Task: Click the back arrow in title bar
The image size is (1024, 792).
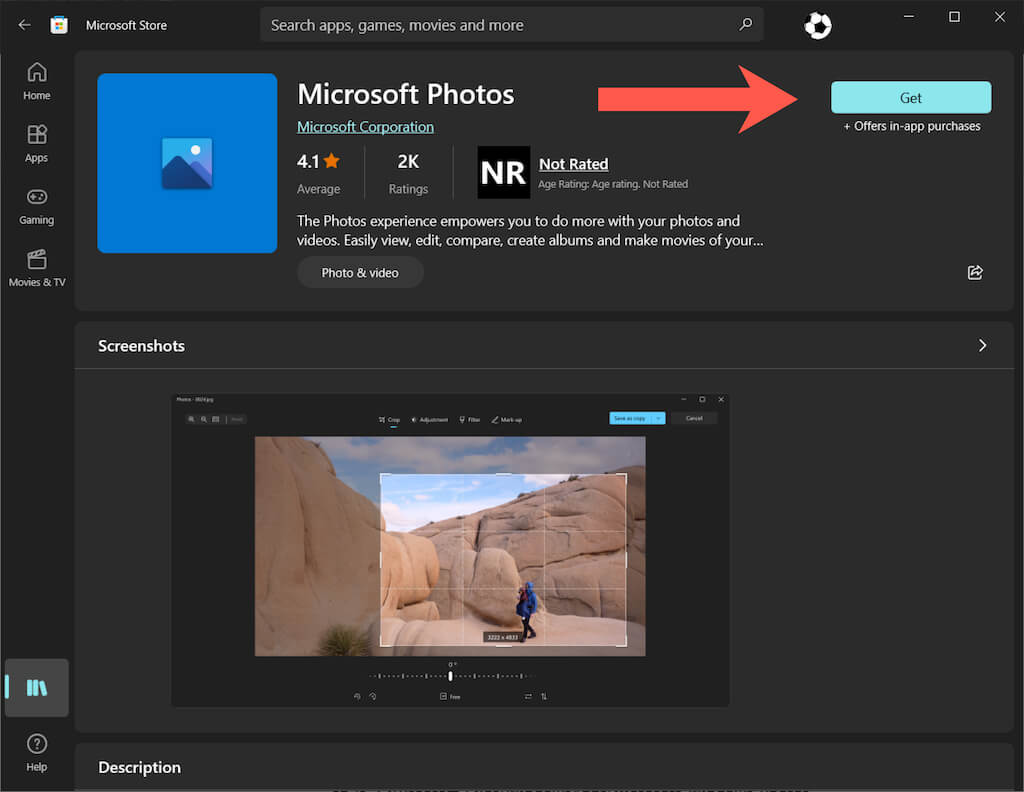Action: [x=25, y=25]
